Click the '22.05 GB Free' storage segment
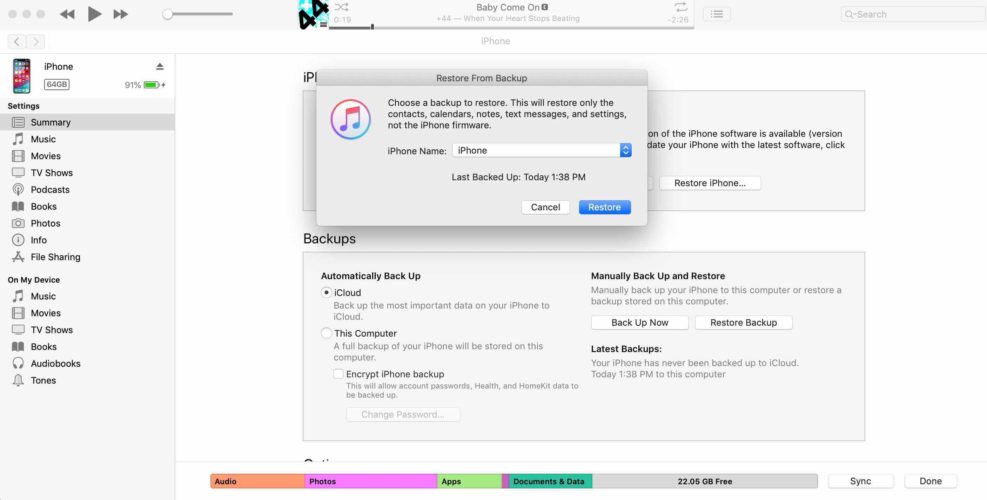Screen dimensions: 987x500 [705, 481]
